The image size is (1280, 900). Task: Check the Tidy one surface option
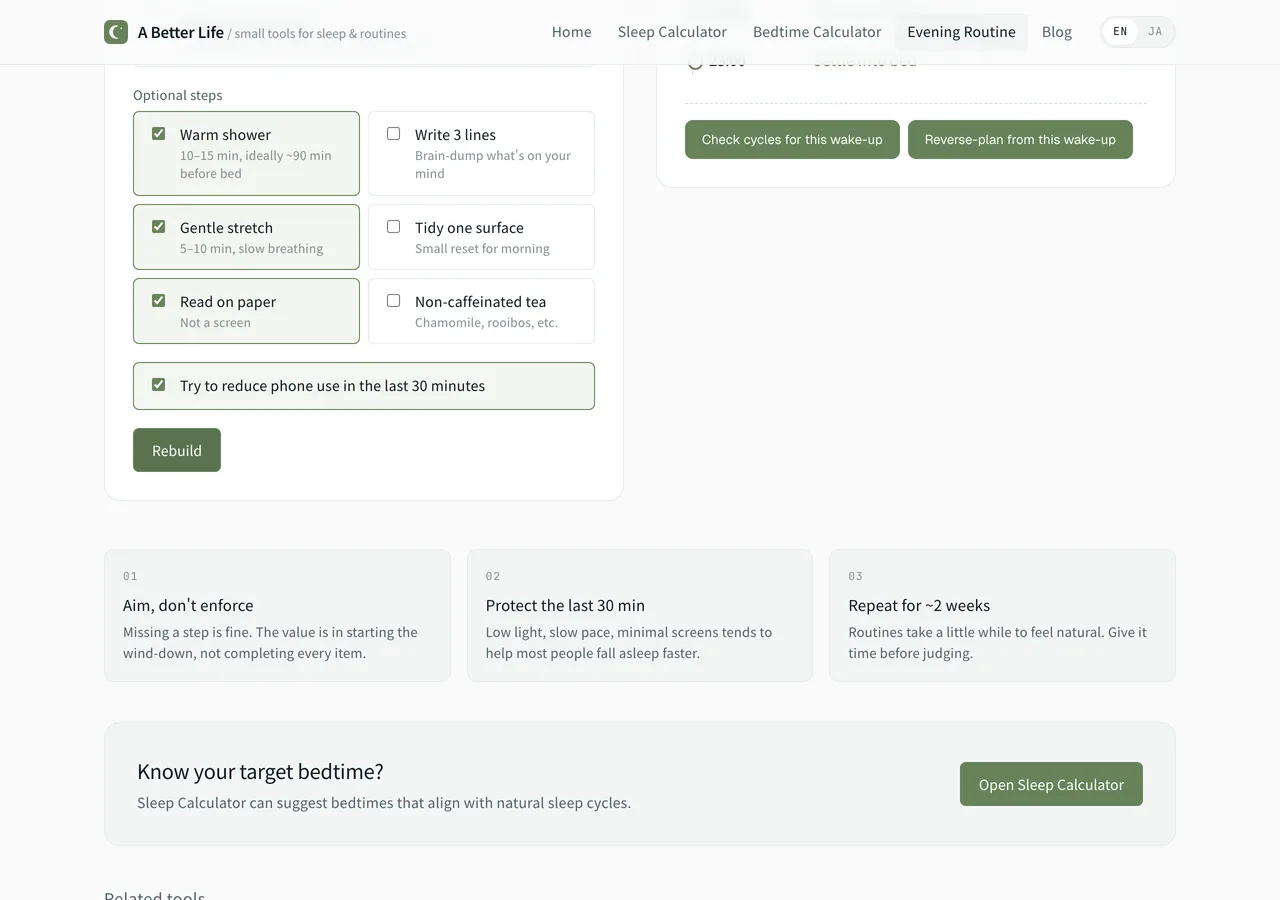click(393, 226)
